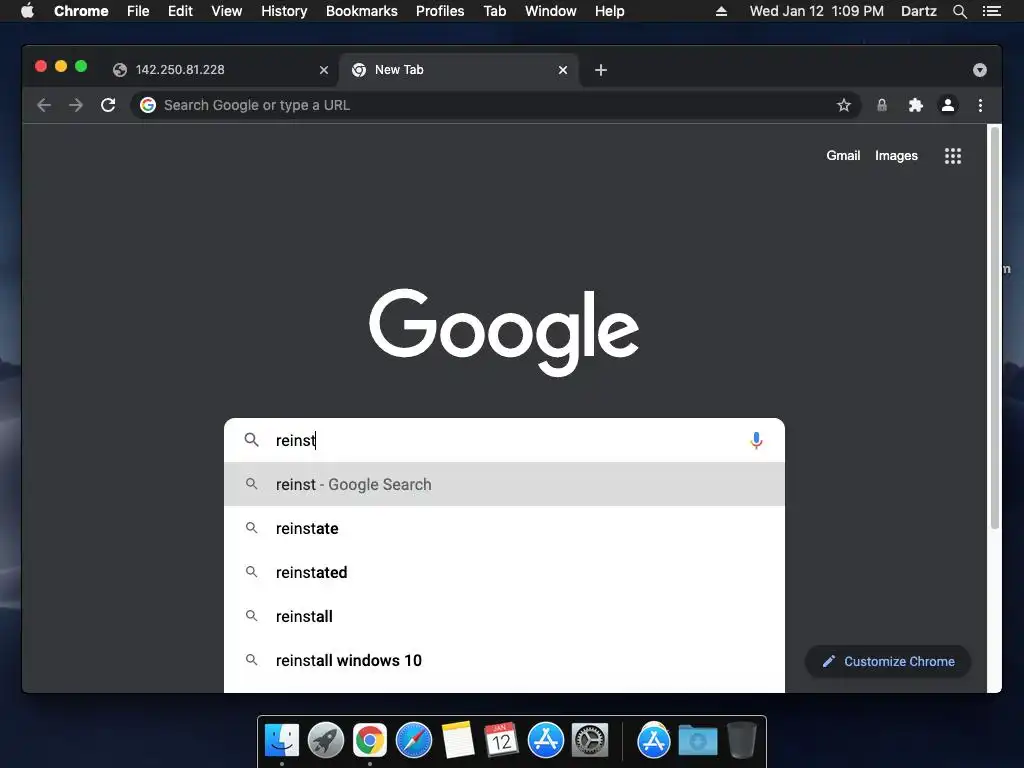1024x768 pixels.
Task: Reload the current page
Action: click(108, 105)
